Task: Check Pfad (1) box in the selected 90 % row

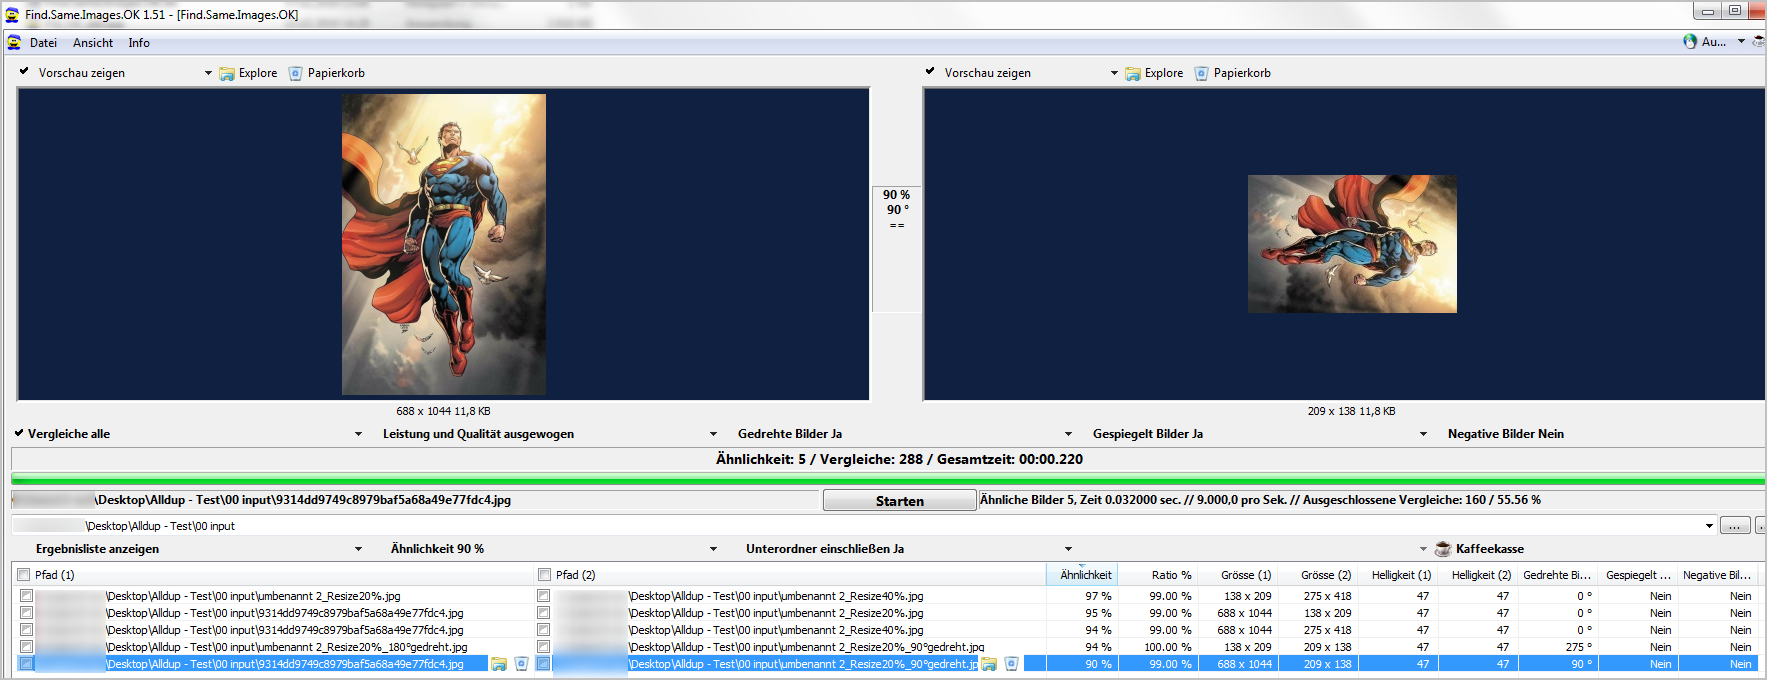Action: click(27, 664)
